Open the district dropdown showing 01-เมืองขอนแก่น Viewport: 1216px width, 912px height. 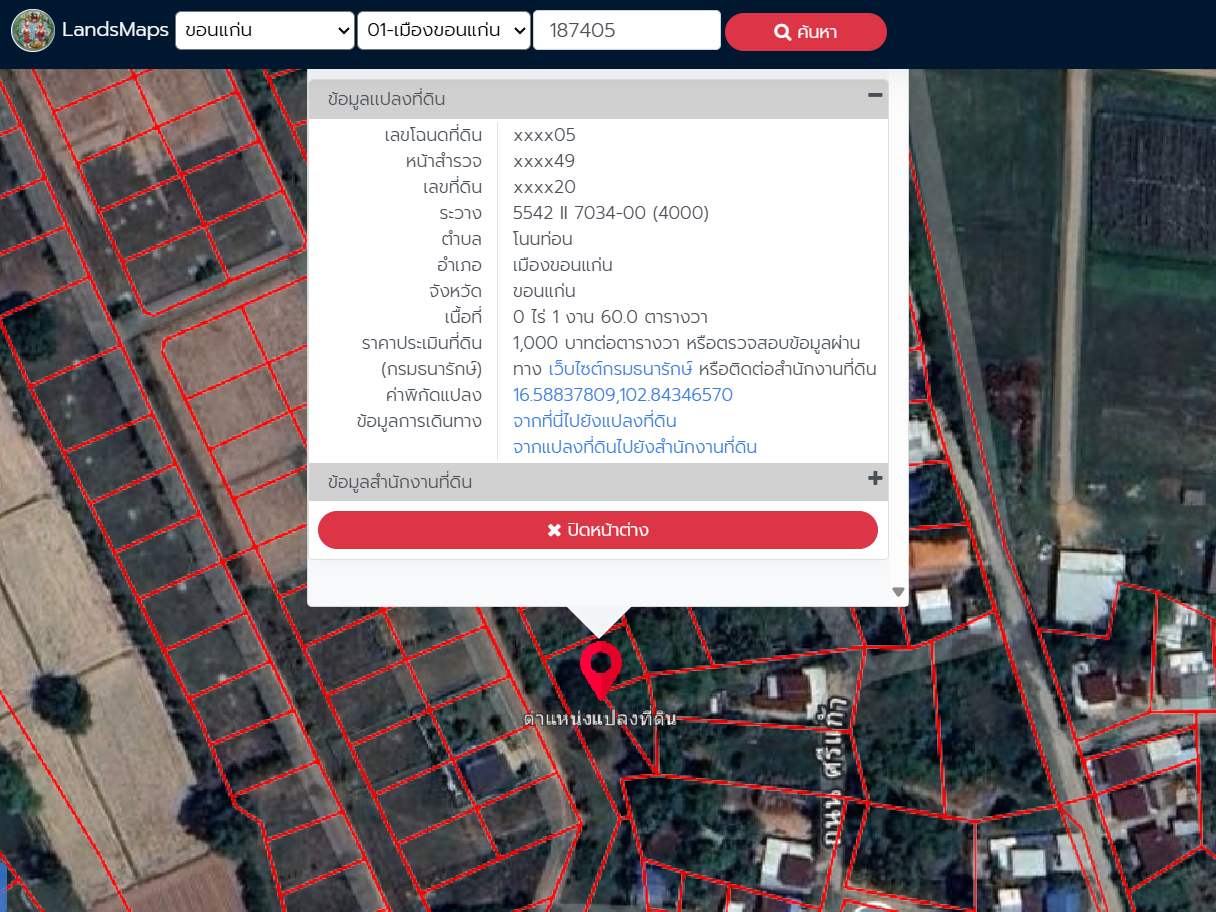click(x=443, y=30)
